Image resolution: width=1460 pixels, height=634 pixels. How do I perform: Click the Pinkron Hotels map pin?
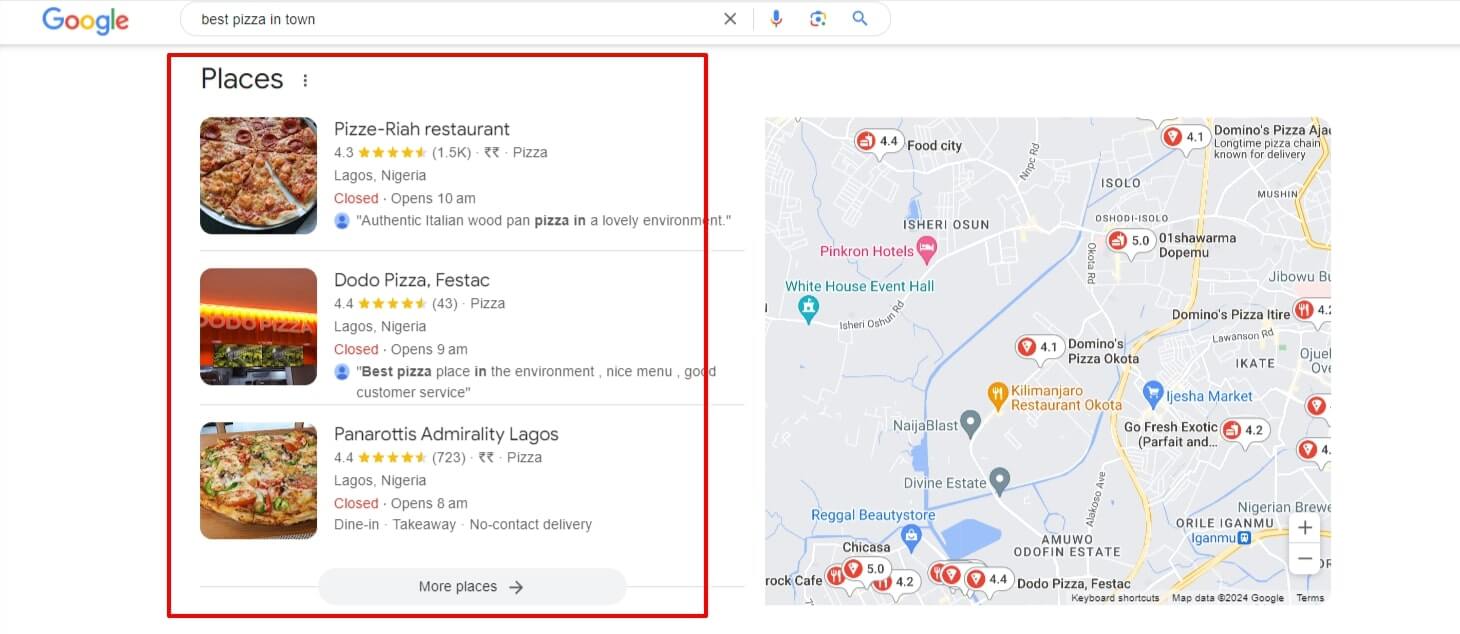[x=927, y=250]
